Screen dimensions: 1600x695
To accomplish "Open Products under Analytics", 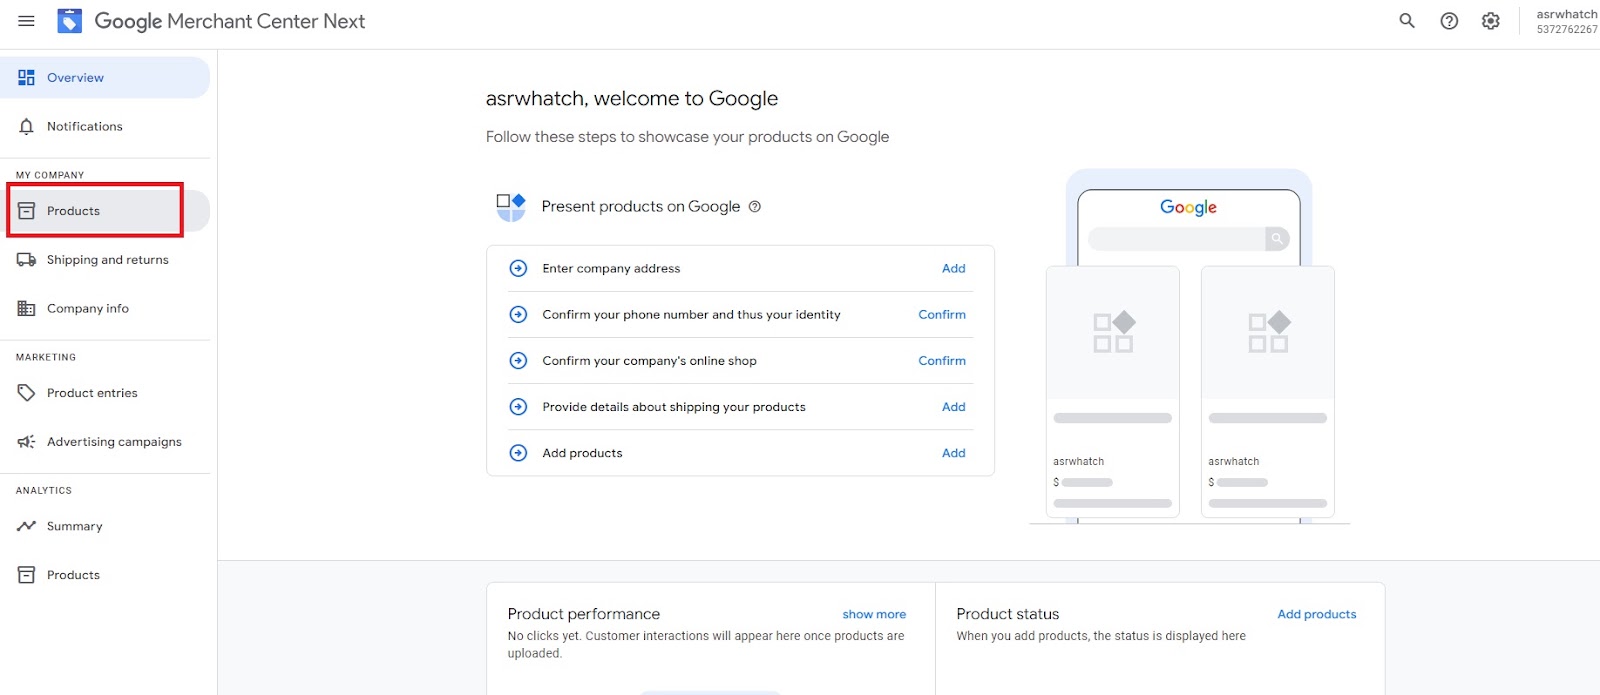I will tap(105, 575).
